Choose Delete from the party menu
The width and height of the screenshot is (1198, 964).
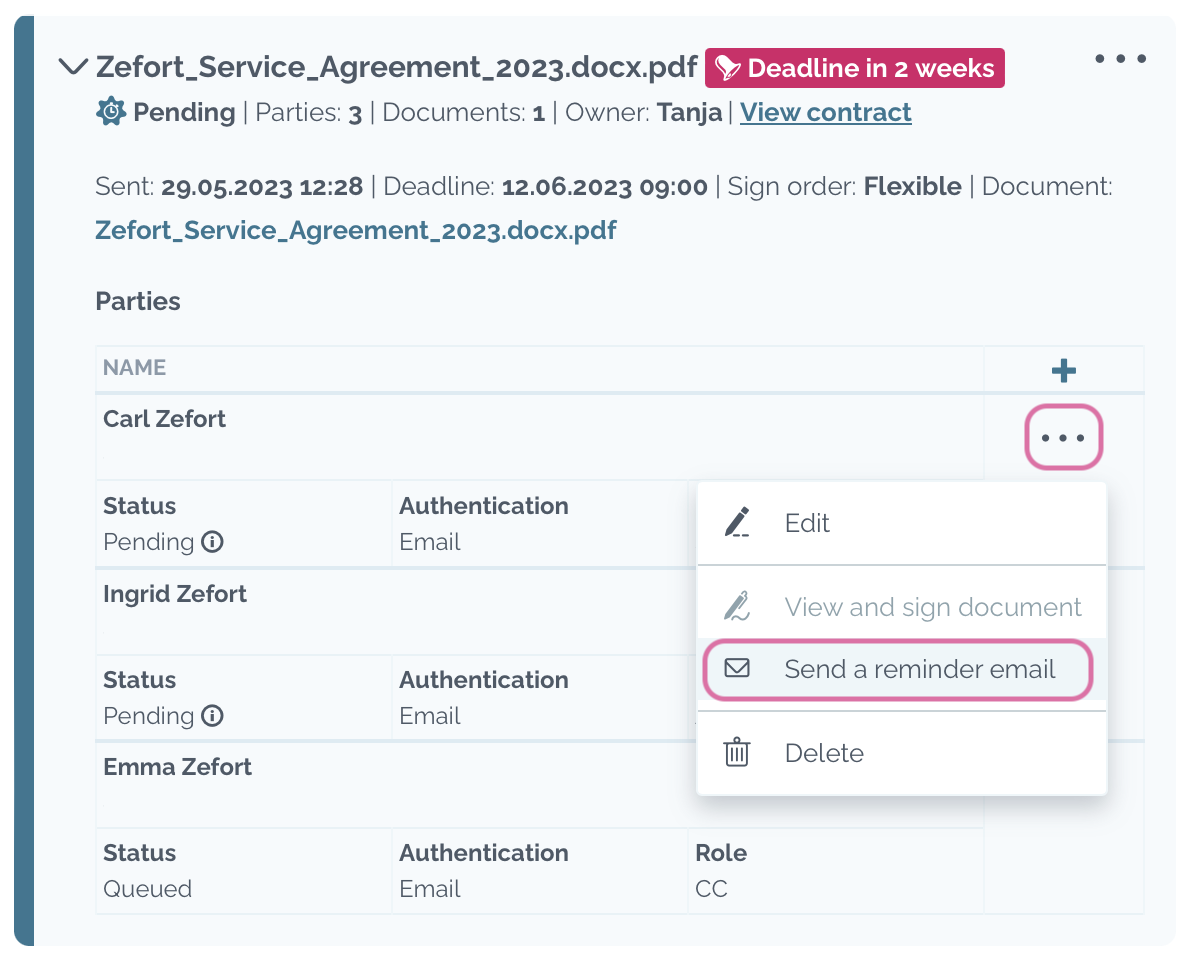(x=902, y=753)
